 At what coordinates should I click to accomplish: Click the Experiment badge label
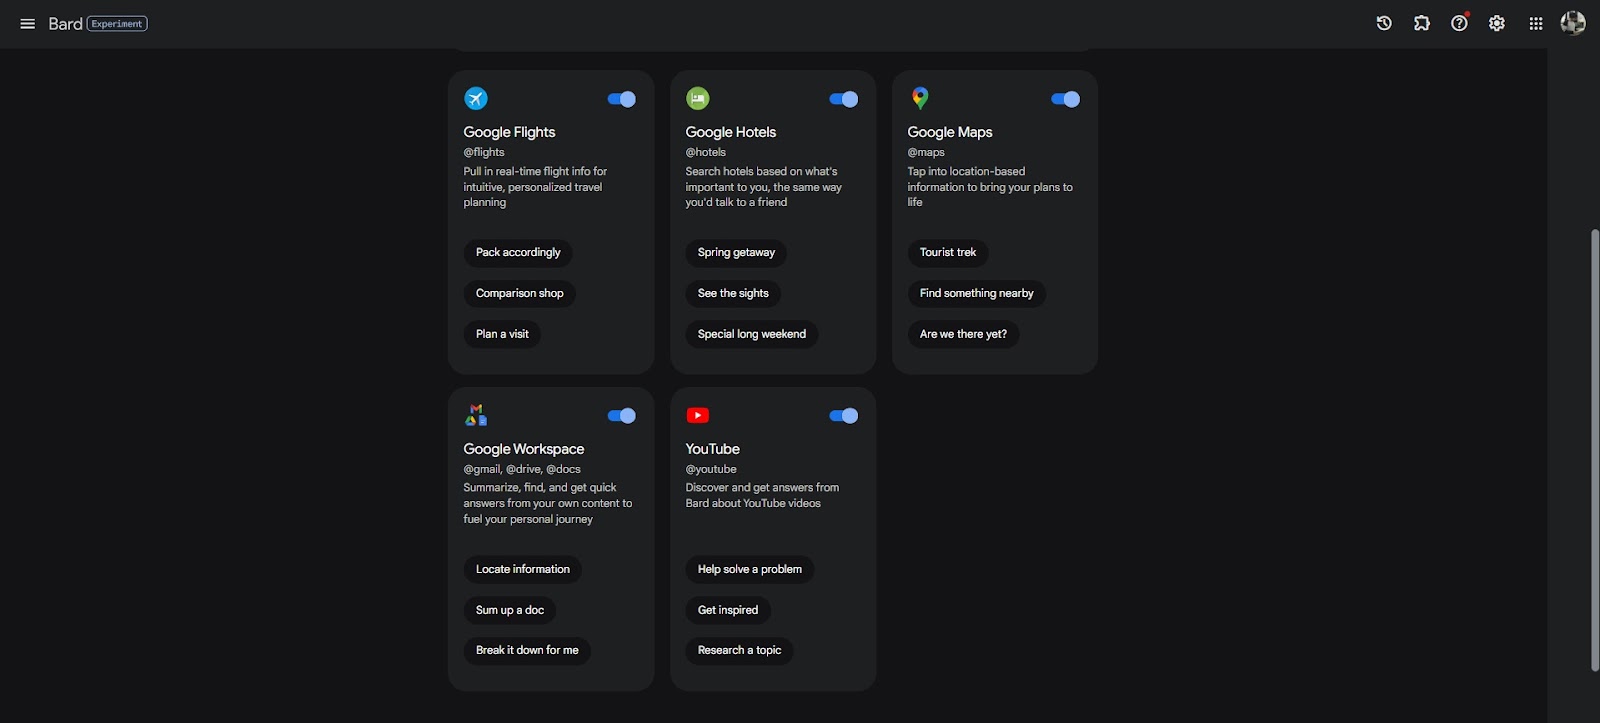click(x=117, y=24)
